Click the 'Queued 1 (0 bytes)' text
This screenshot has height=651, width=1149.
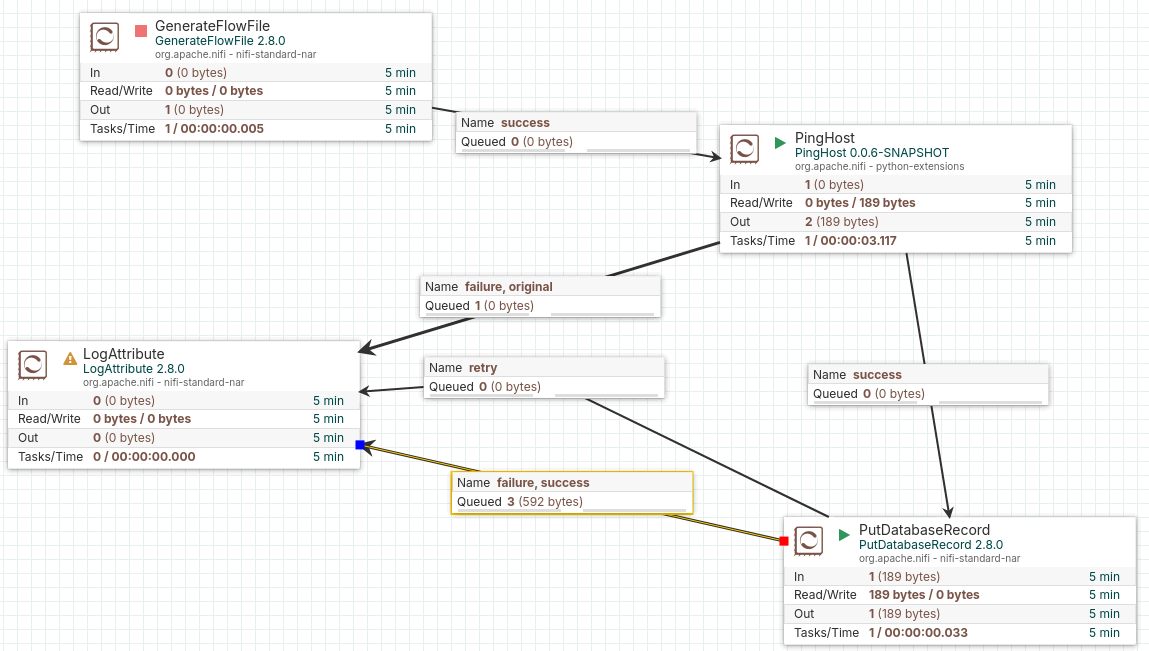tap(479, 306)
